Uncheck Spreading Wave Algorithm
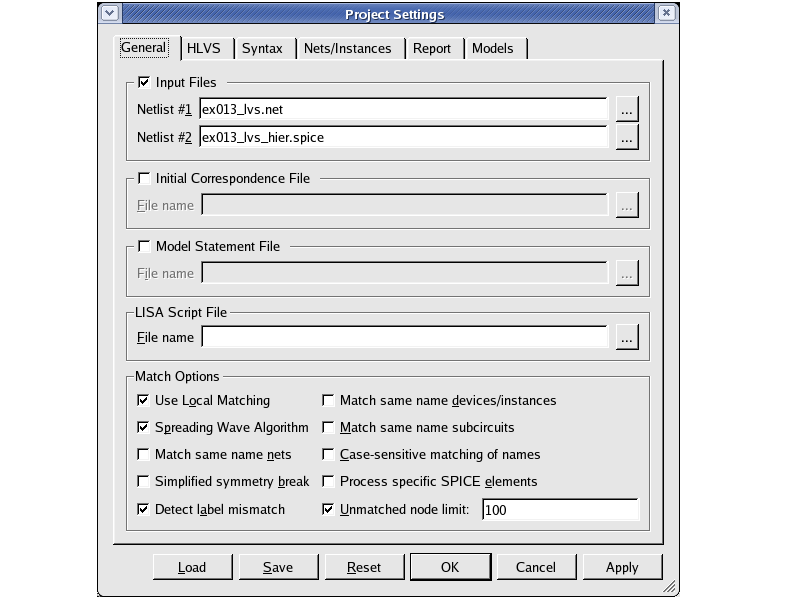Image resolution: width=800 pixels, height=600 pixels. point(144,427)
